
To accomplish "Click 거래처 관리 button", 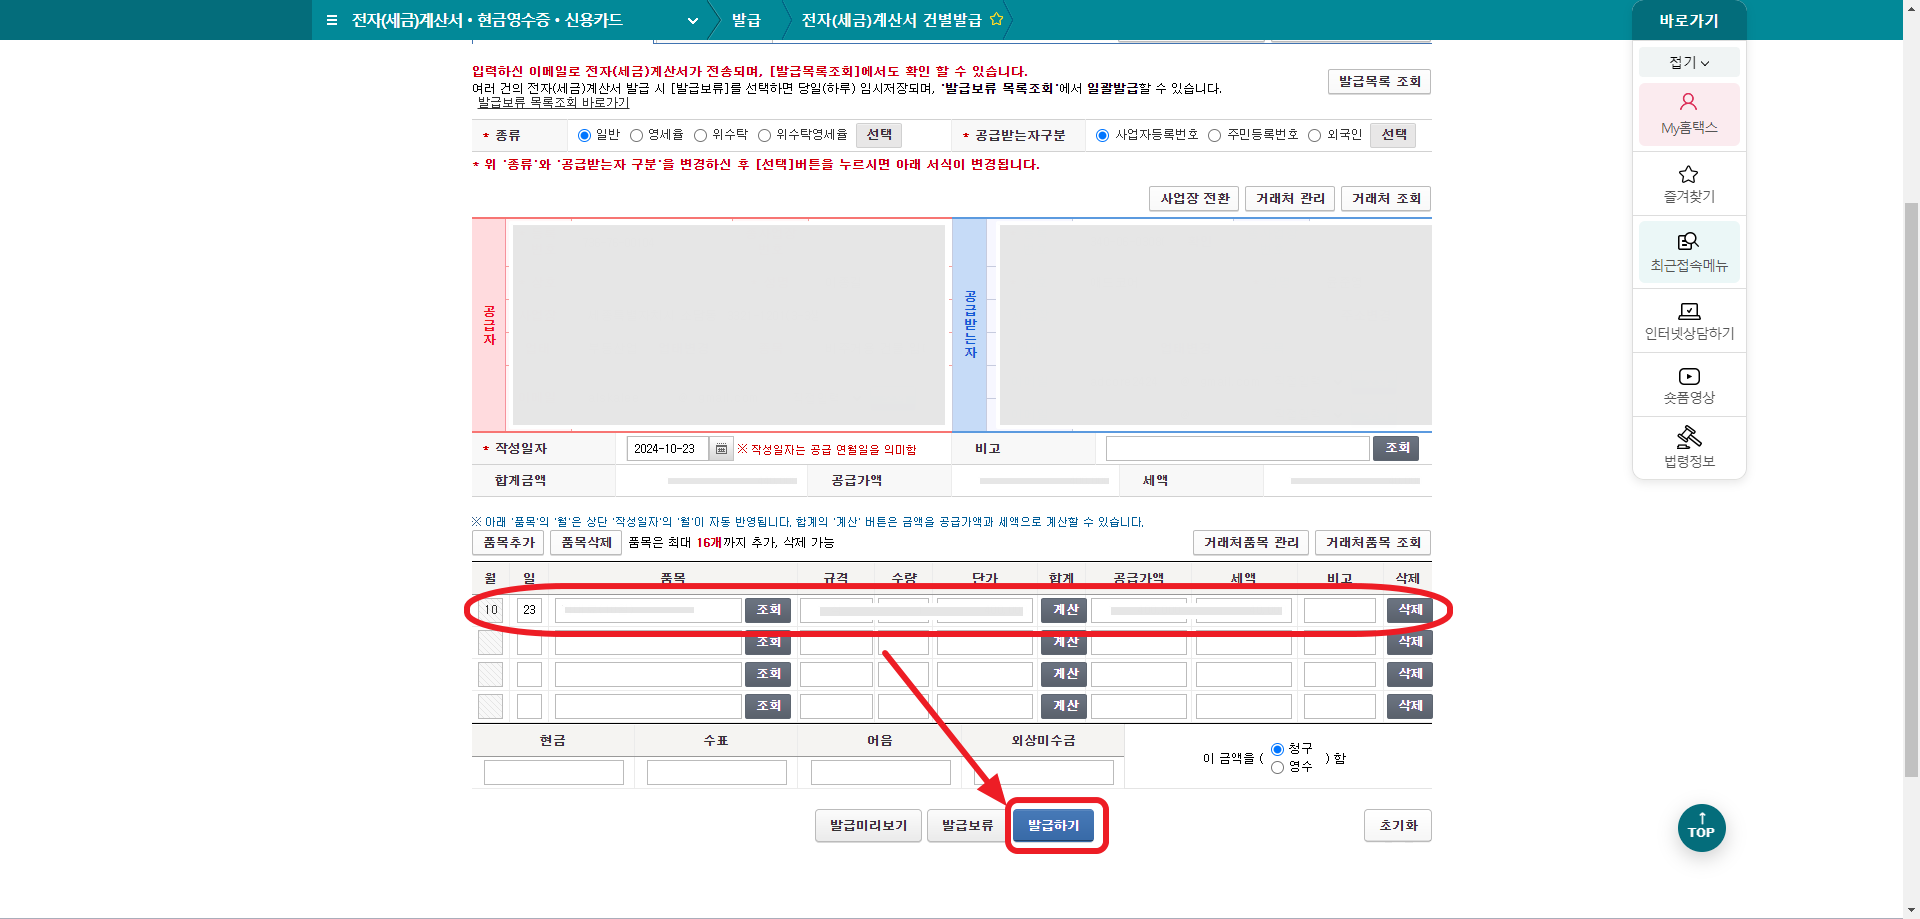I will click(x=1290, y=199).
